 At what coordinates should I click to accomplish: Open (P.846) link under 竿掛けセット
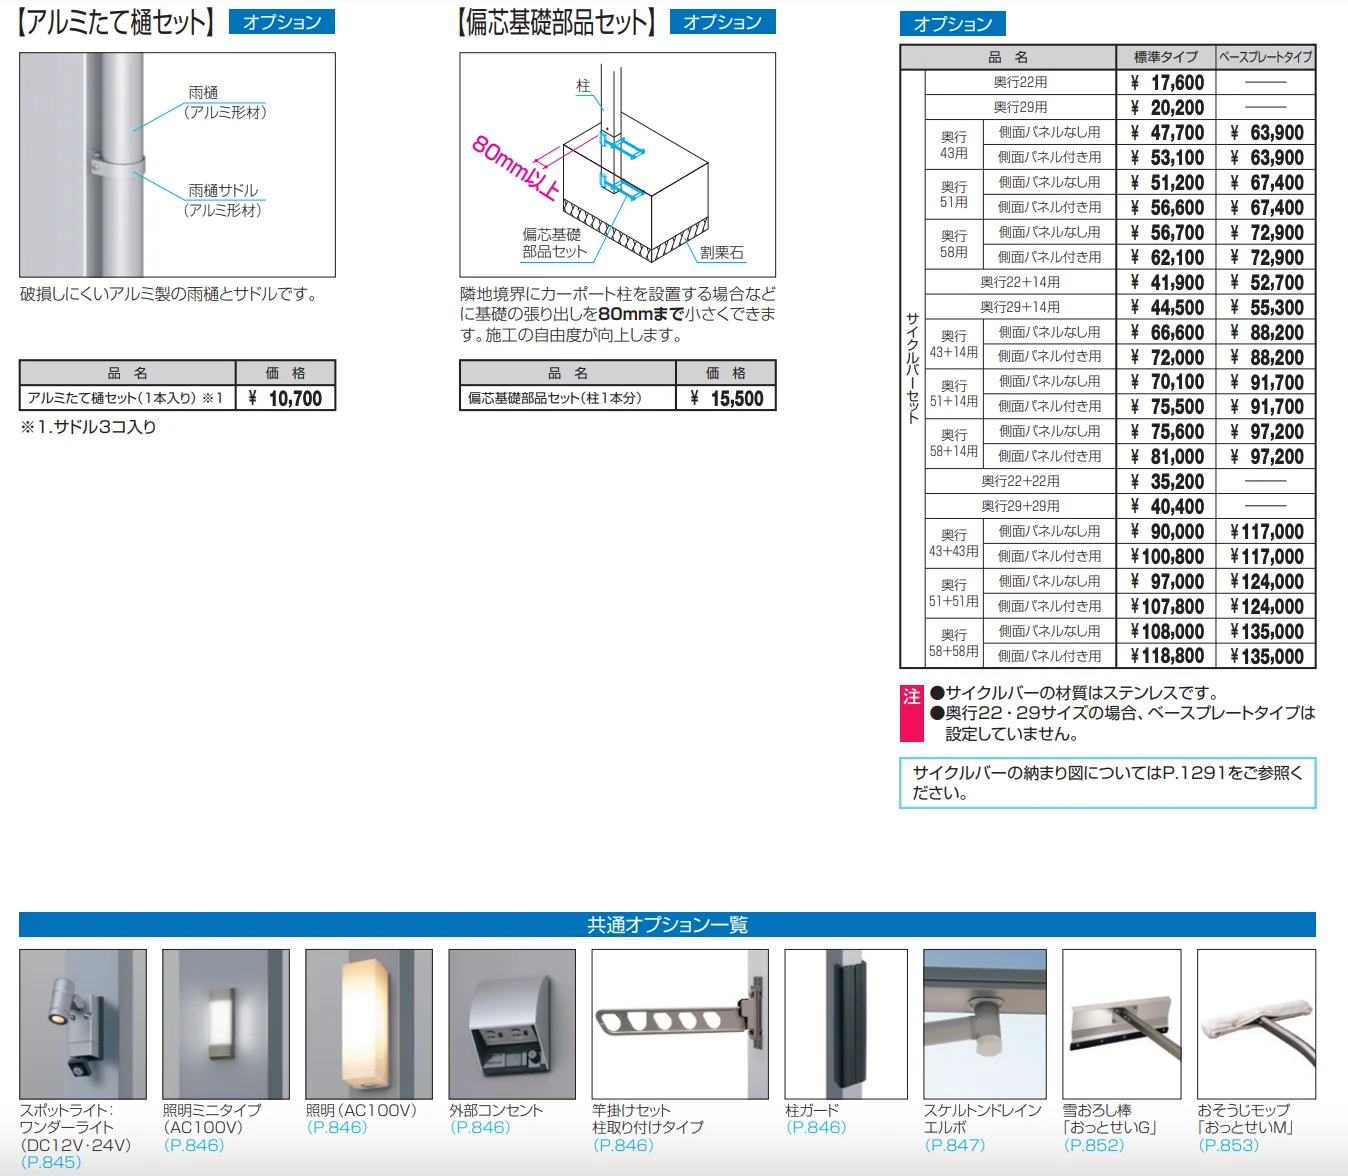tap(623, 1145)
